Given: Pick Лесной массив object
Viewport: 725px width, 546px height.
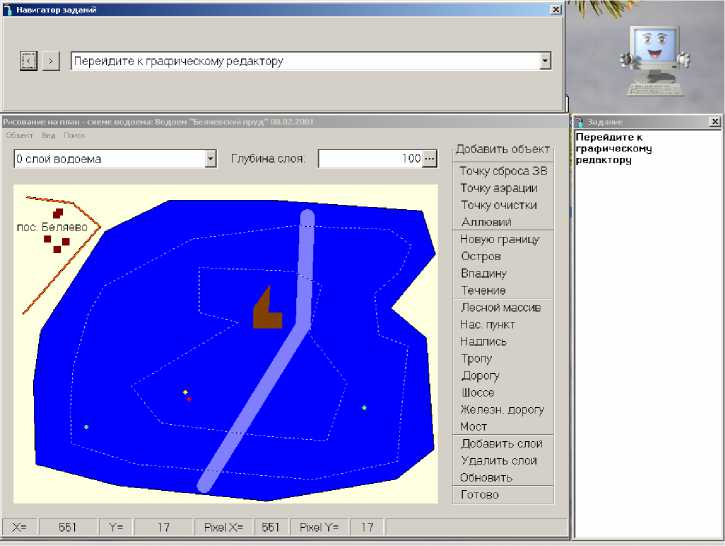Looking at the screenshot, I should pos(500,308).
